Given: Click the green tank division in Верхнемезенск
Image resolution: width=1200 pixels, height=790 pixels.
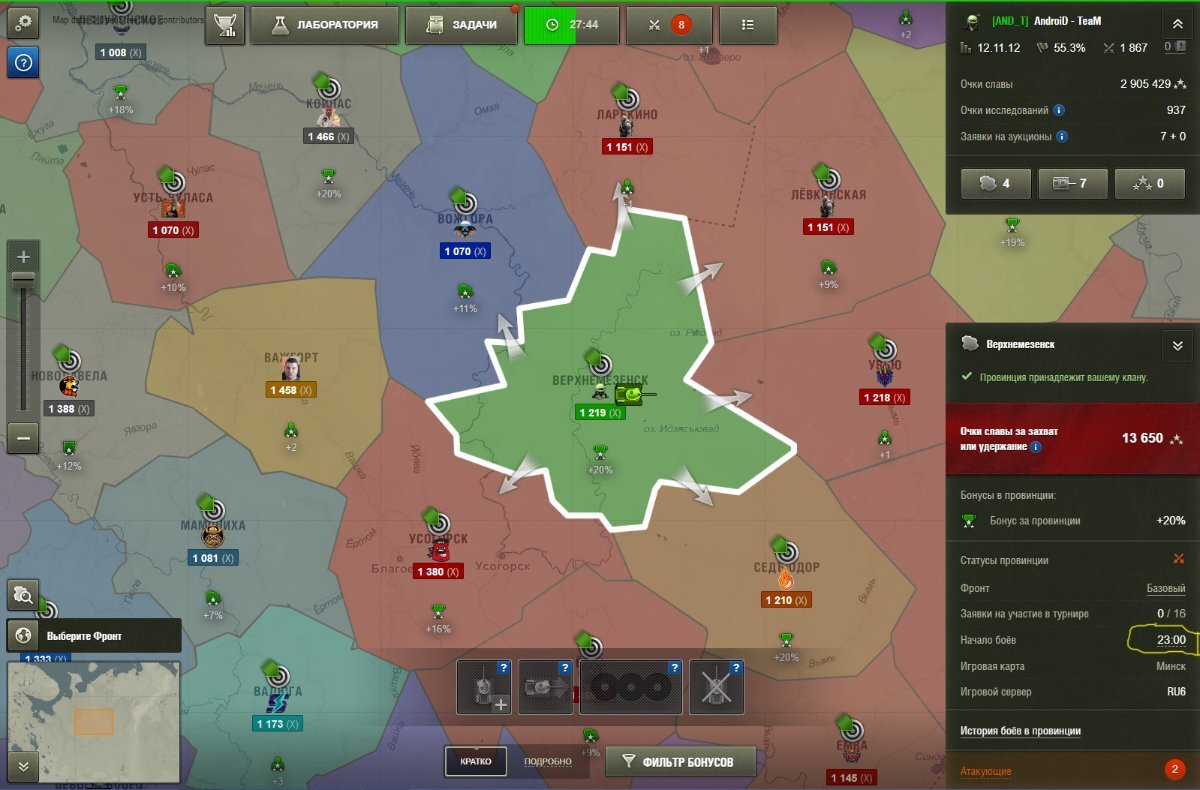Looking at the screenshot, I should pos(634,396).
